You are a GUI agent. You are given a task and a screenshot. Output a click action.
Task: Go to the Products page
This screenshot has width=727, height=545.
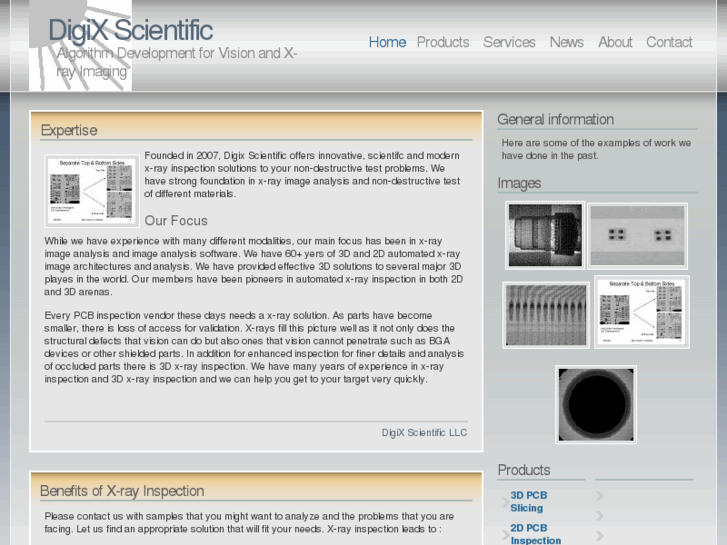coord(443,42)
